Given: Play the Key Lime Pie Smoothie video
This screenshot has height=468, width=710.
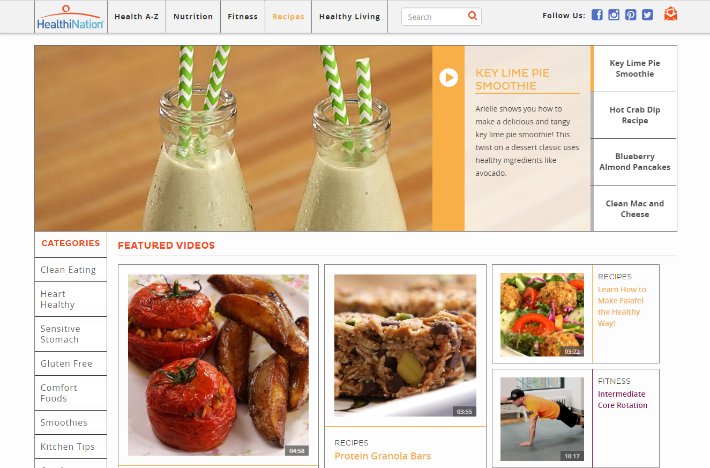Looking at the screenshot, I should point(448,77).
